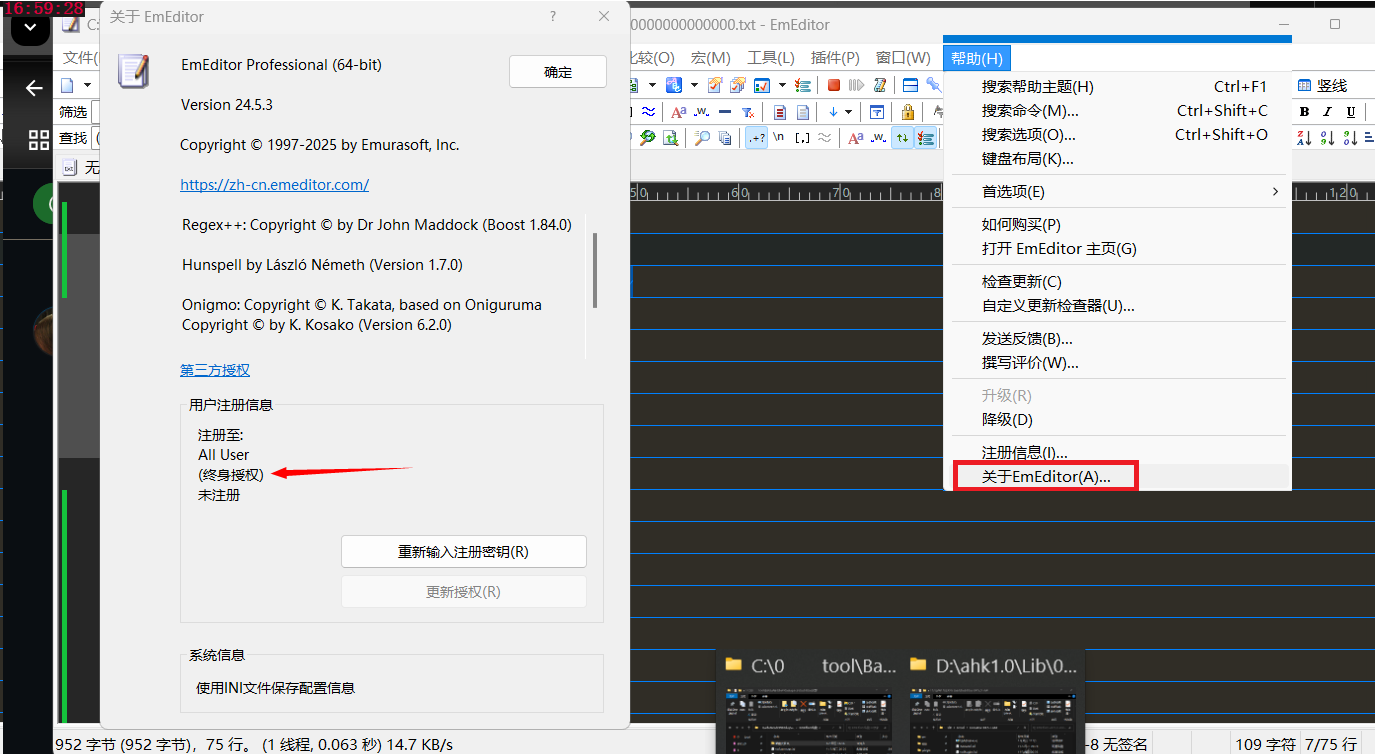Click 重新输入注册密钥(R) button

(463, 552)
